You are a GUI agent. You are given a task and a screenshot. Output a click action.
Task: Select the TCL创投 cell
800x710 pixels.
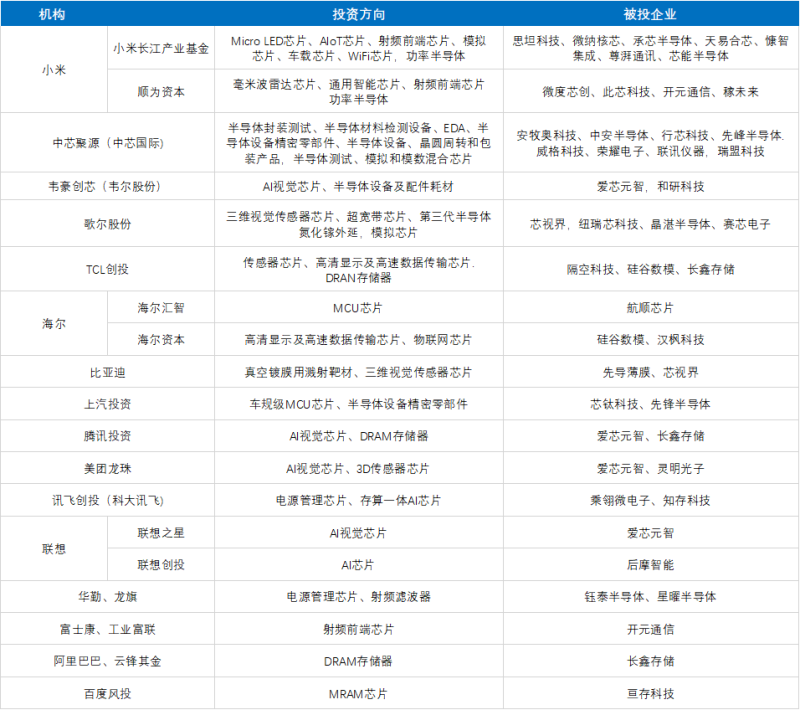click(108, 269)
